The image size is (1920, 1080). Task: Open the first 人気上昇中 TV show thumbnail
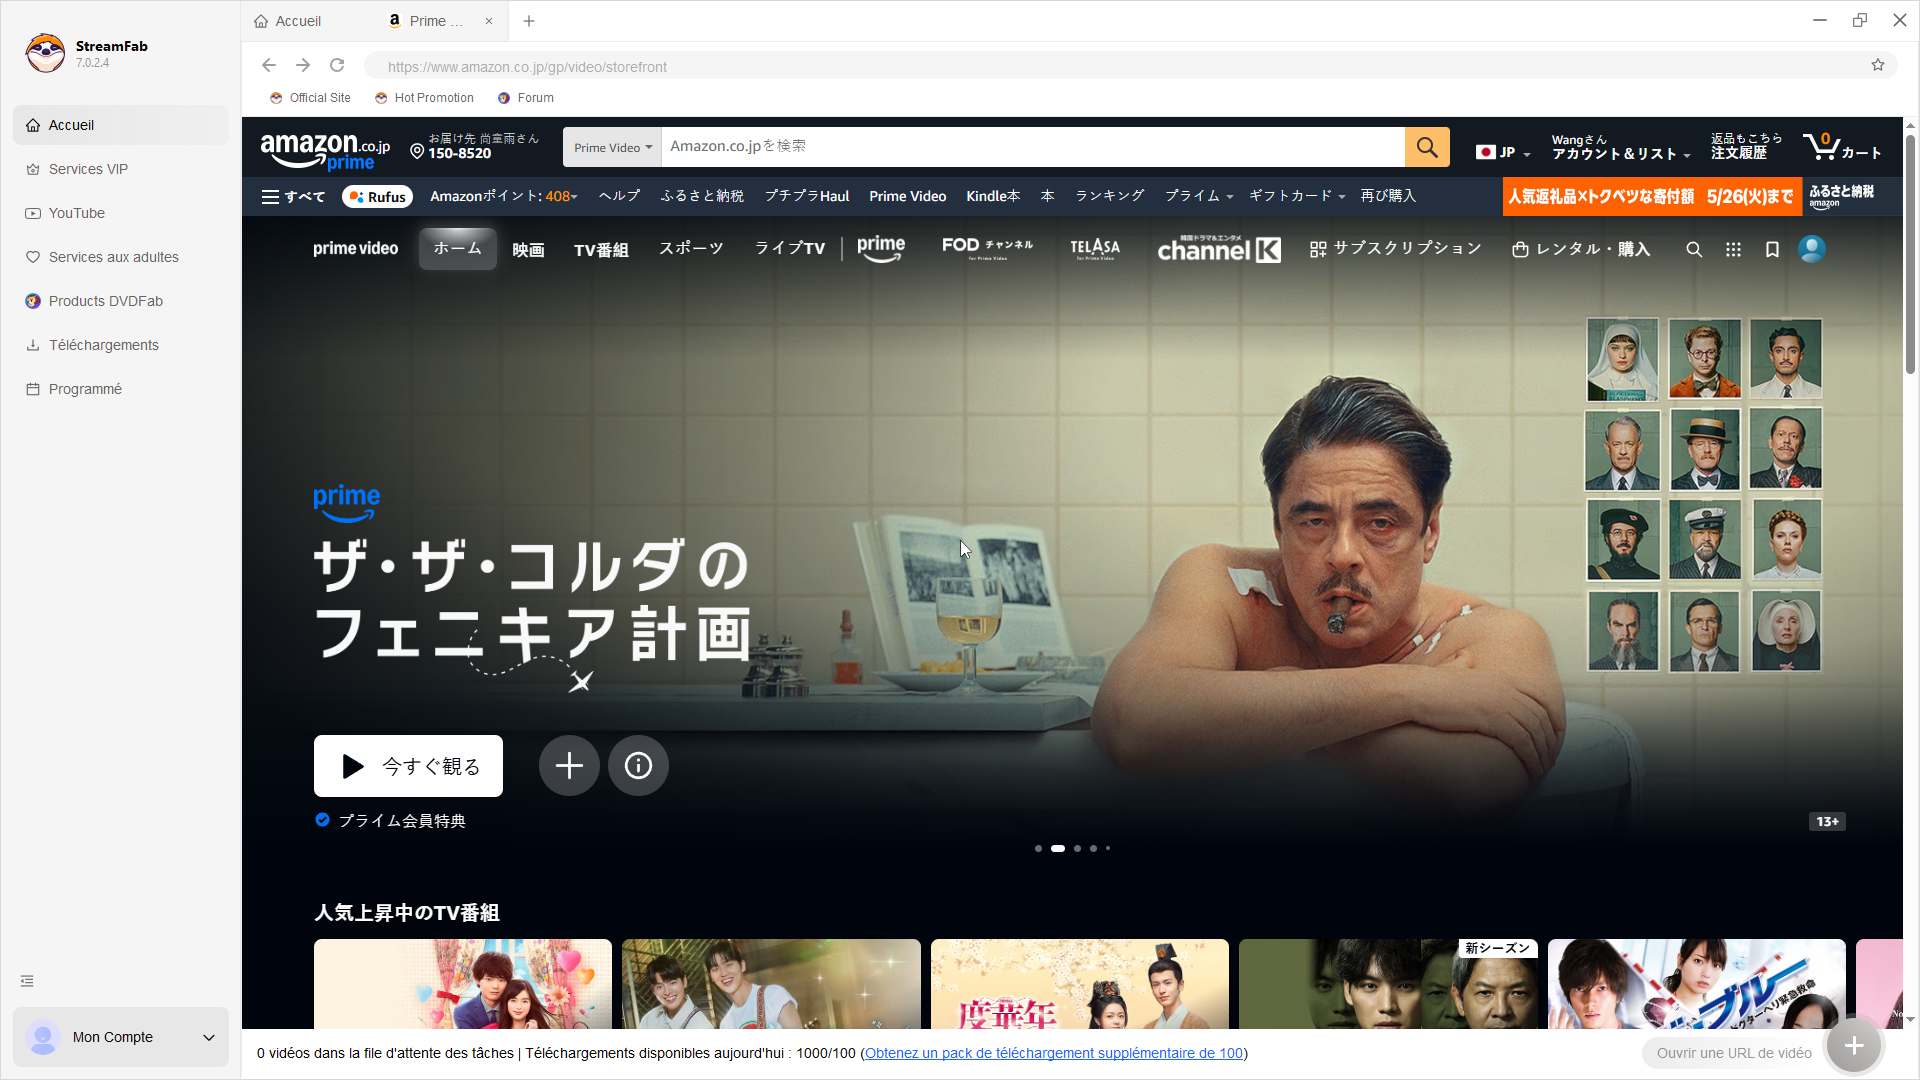(463, 984)
